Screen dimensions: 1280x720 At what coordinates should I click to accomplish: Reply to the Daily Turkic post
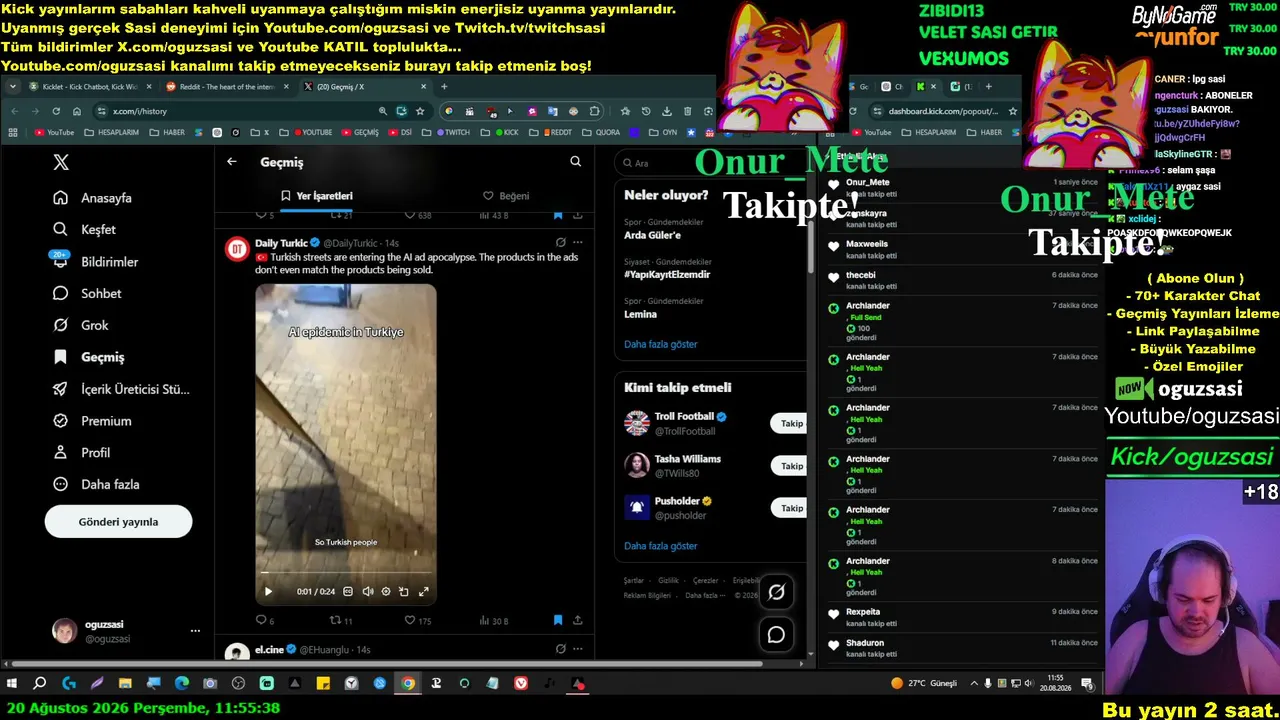point(264,621)
